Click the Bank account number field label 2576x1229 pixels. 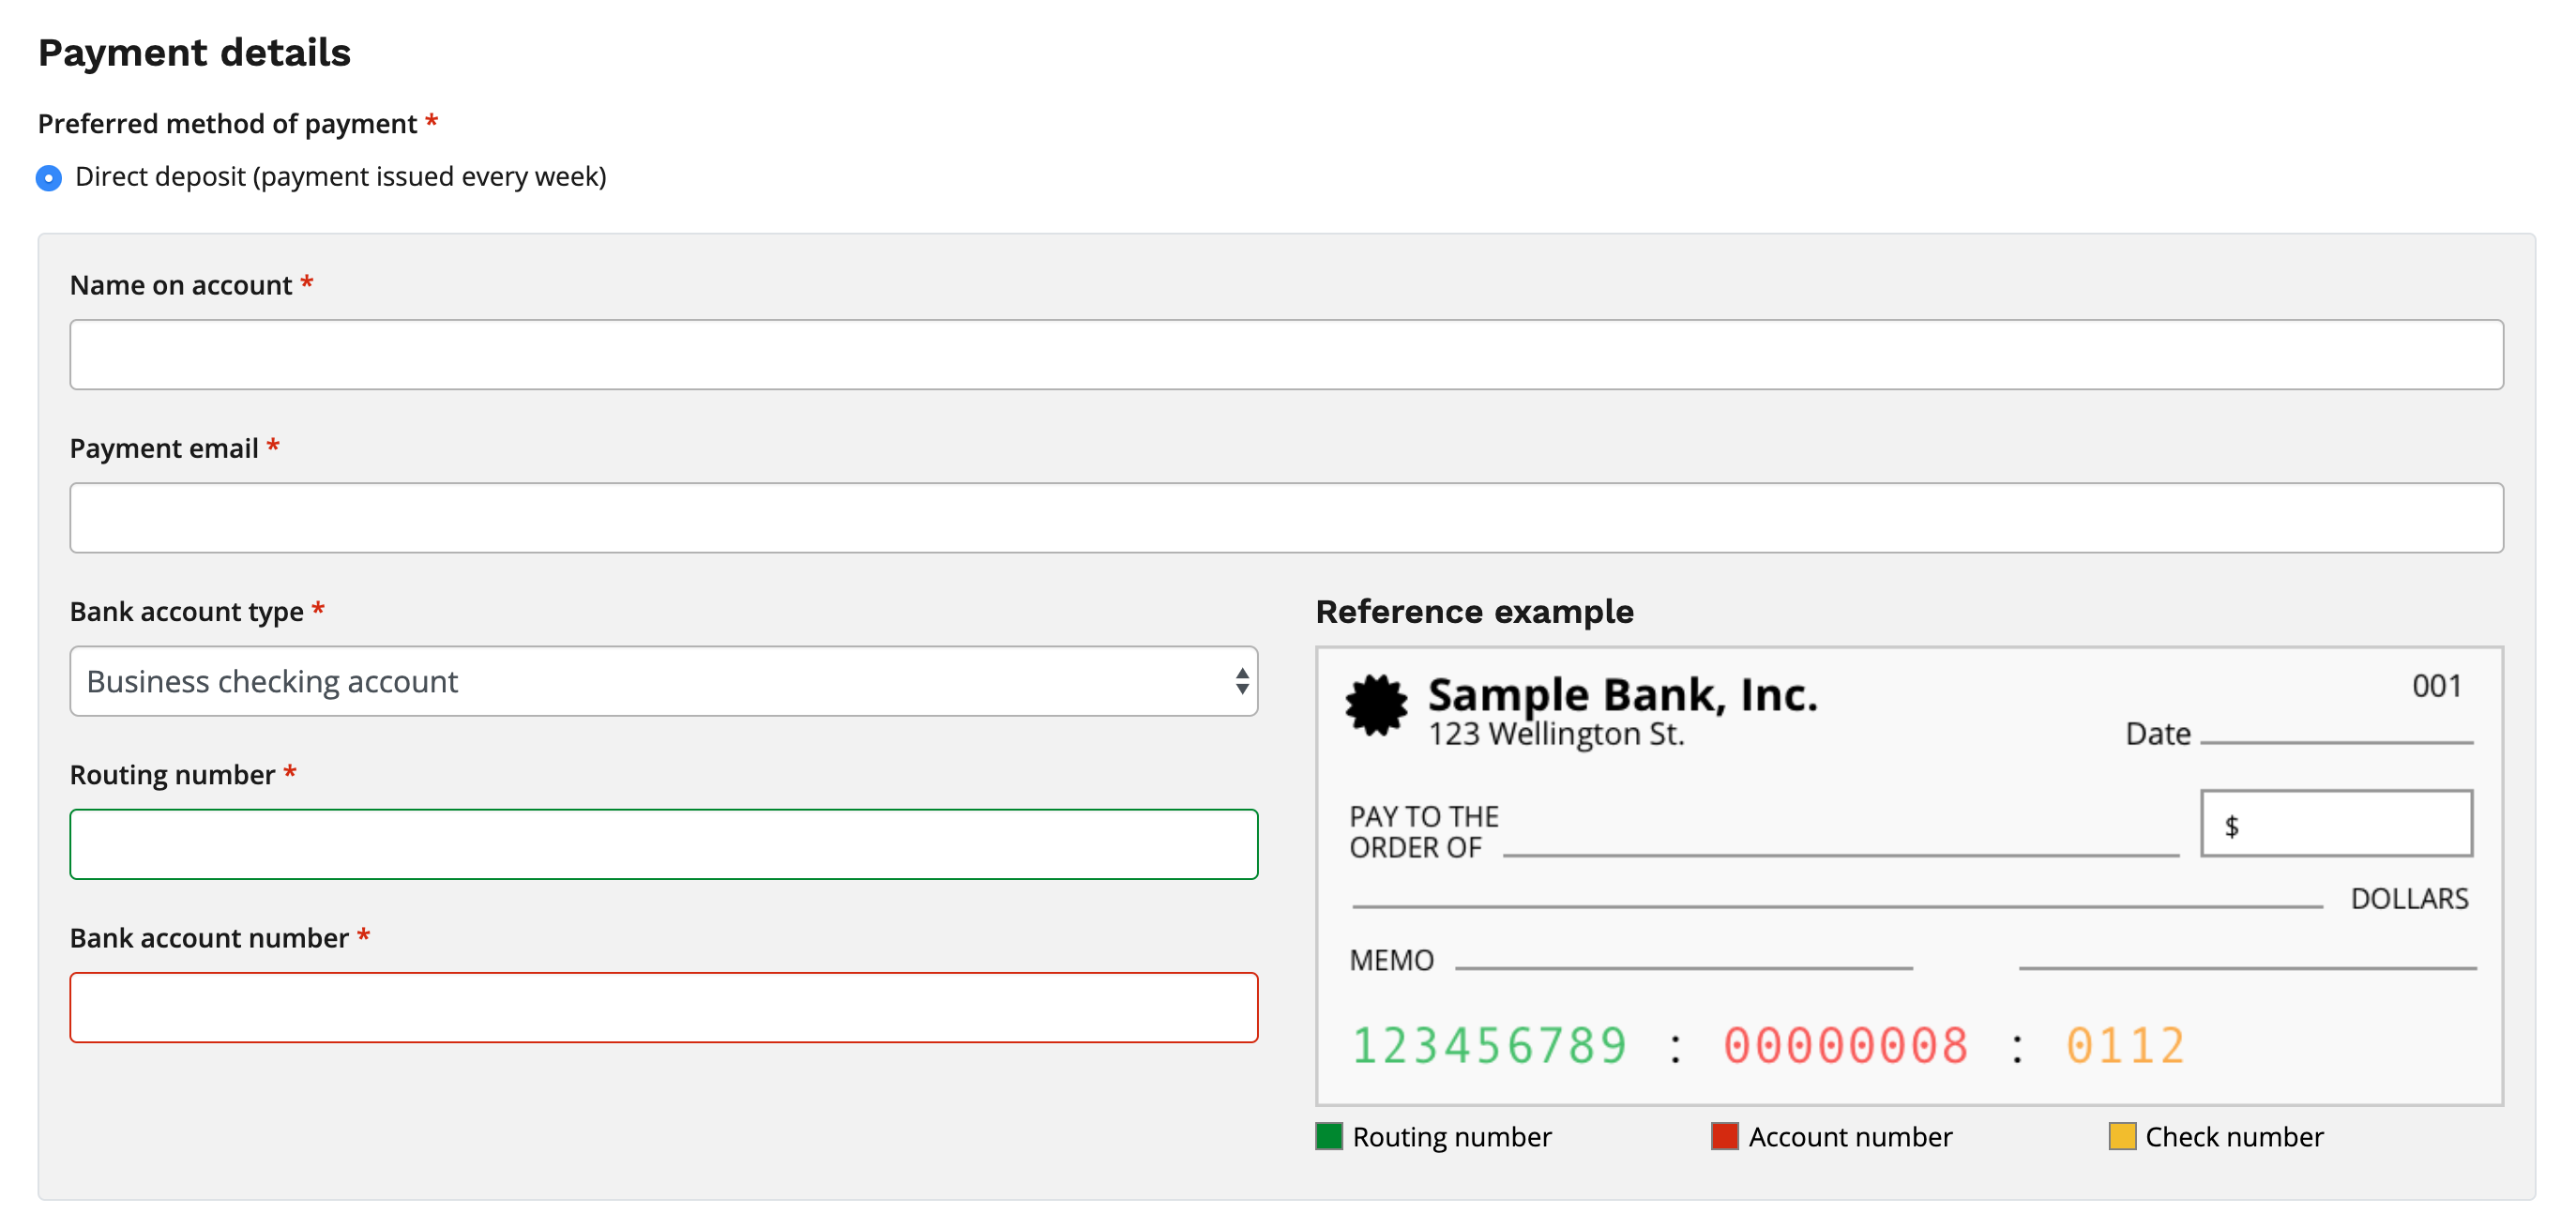[x=209, y=938]
